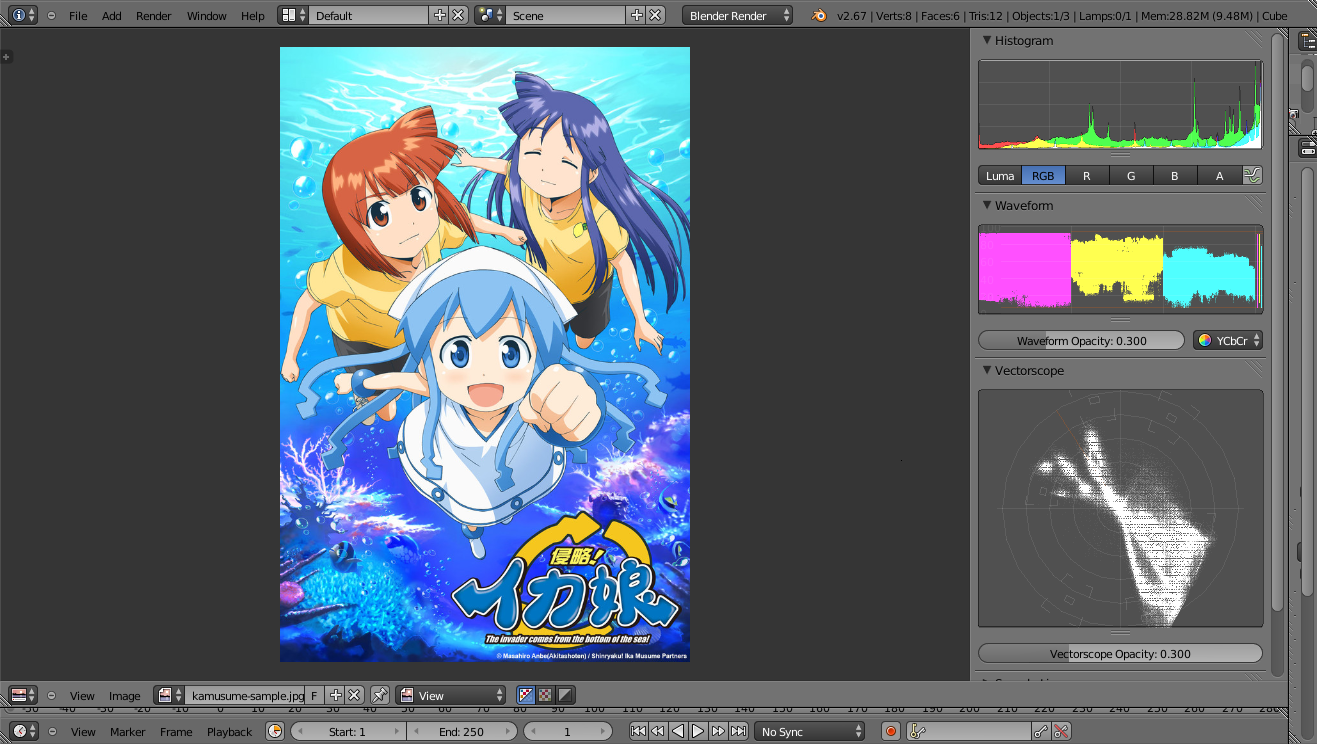Jump to the previous keyframe
Viewport: 1317px width, 744px height.
(658, 731)
